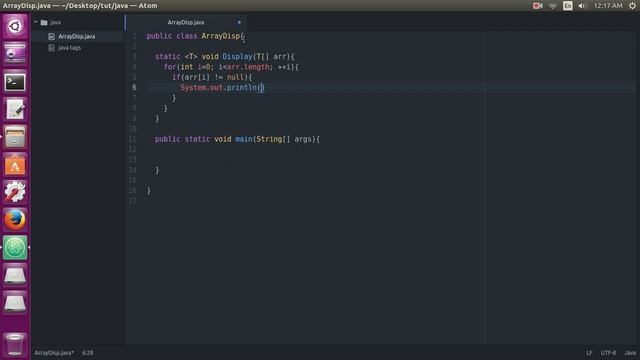
Task: Click line number 11 in the gutter
Action: [133, 139]
